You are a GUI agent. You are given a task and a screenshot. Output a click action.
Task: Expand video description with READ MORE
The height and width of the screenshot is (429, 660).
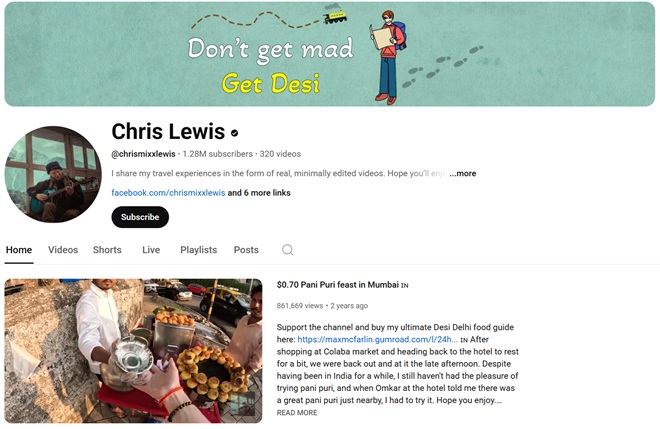[x=297, y=413]
